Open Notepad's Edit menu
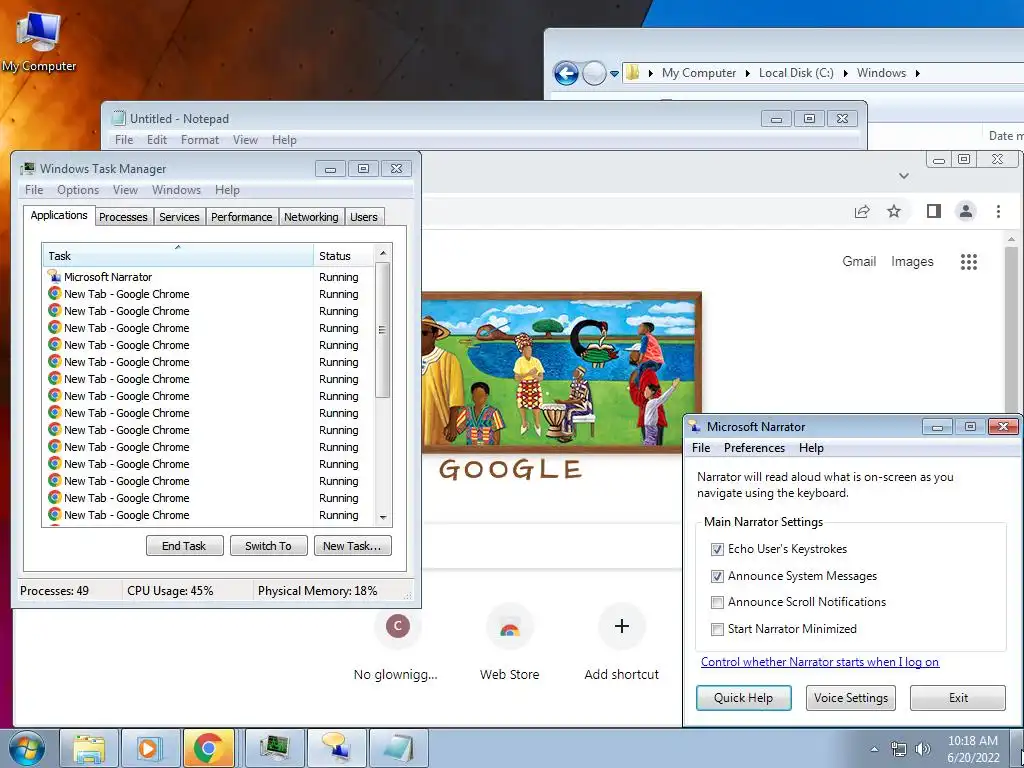The width and height of the screenshot is (1024, 768). pos(157,140)
